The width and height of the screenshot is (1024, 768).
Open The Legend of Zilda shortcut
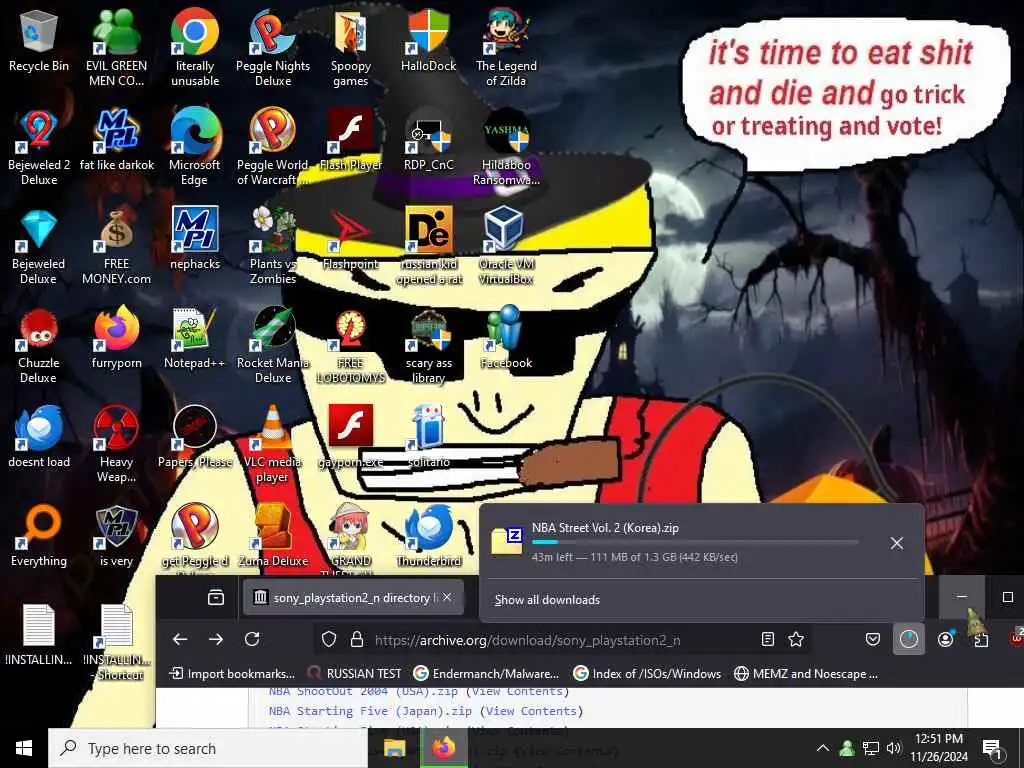(x=506, y=47)
